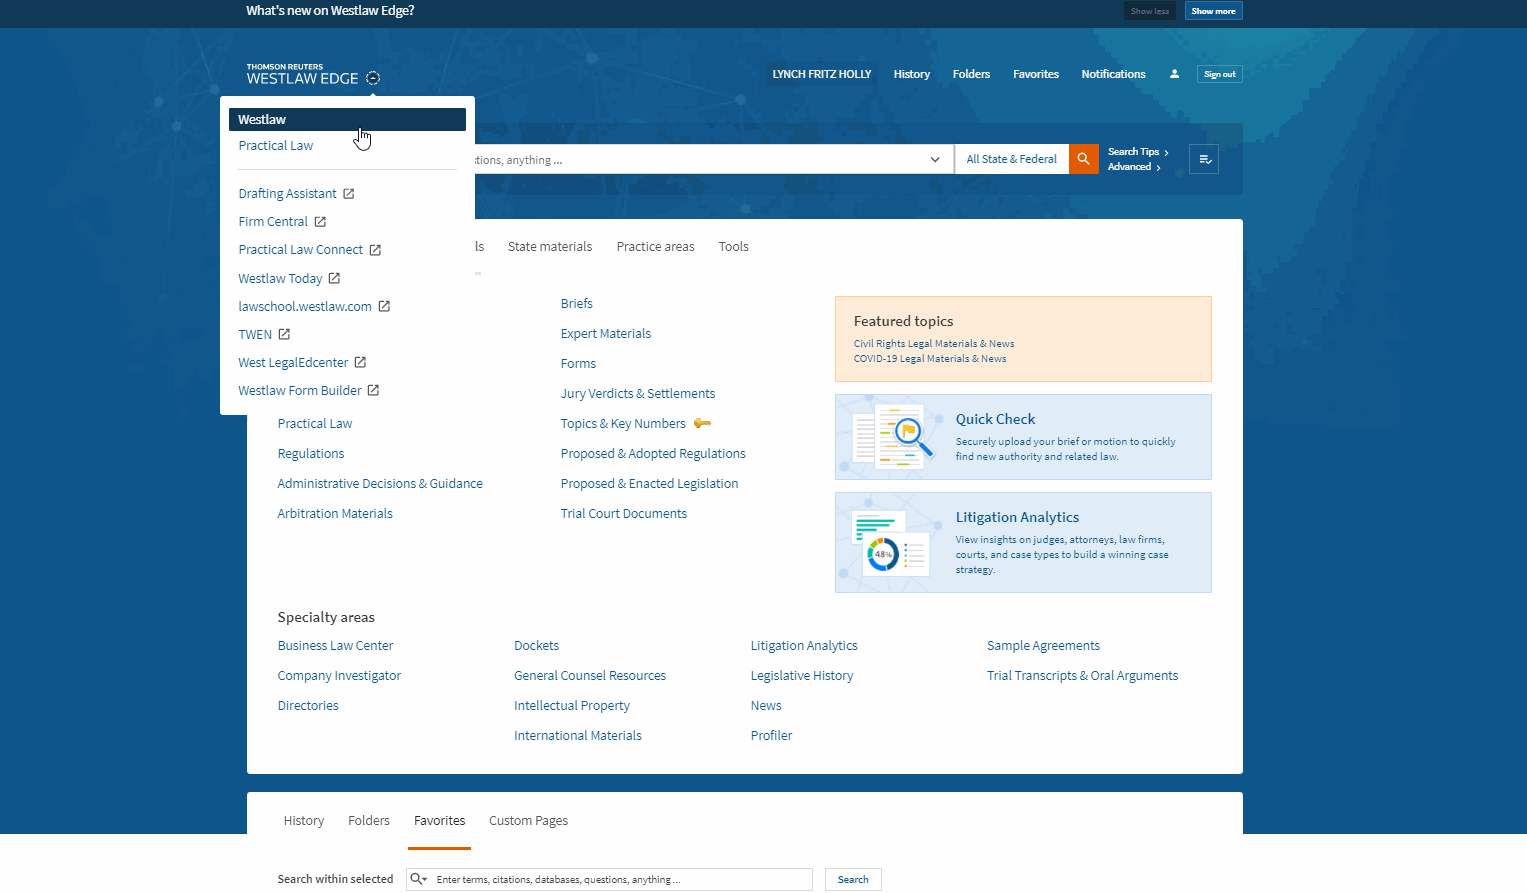Click the key icon beside Topics & Key Numbers

coord(702,424)
